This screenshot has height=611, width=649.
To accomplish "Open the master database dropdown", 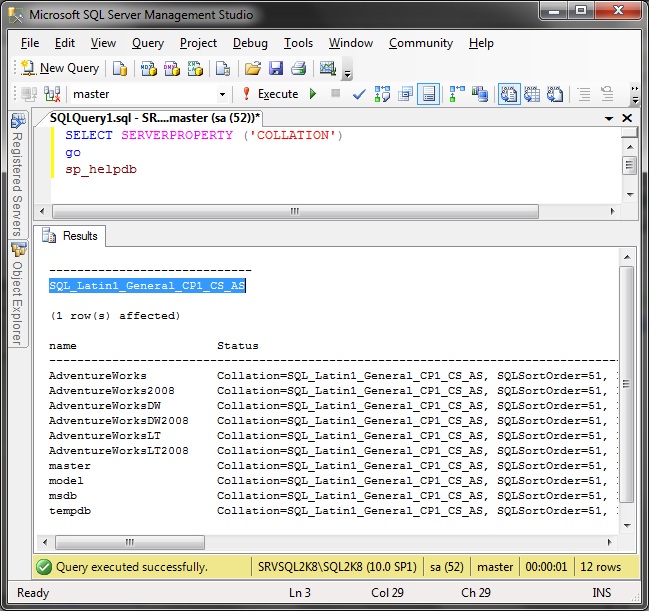I will pyautogui.click(x=222, y=94).
